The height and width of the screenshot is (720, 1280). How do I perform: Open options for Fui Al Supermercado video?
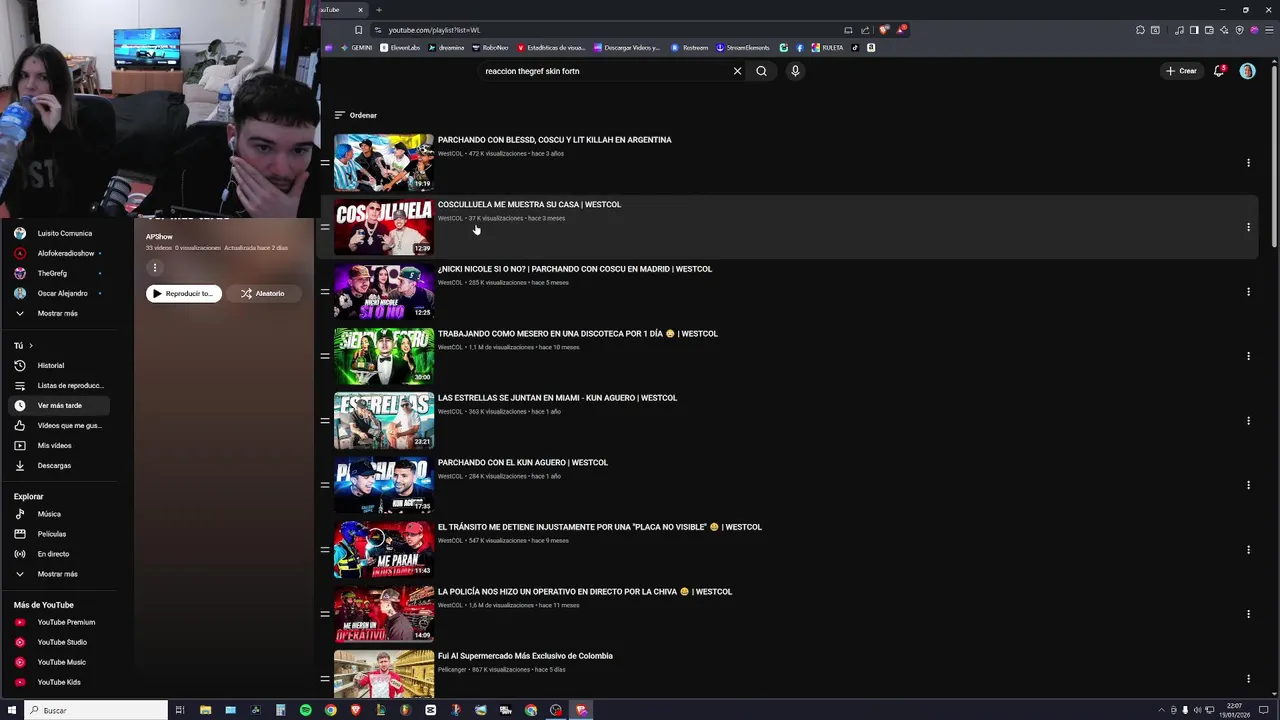1248,678
